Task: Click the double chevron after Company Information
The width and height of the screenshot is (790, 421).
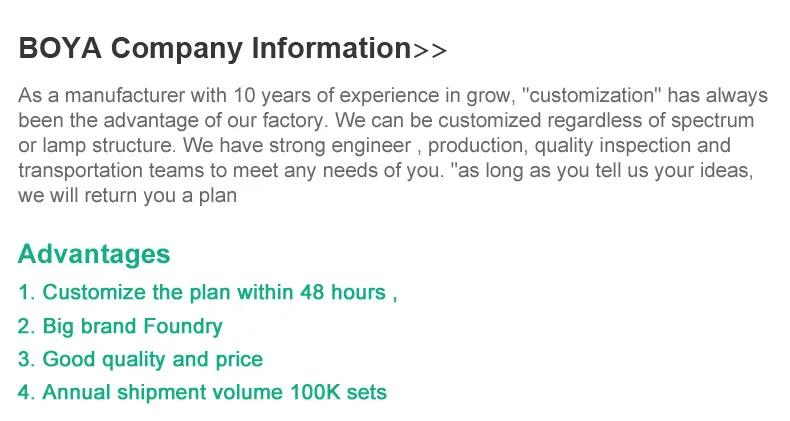Action: 430,50
